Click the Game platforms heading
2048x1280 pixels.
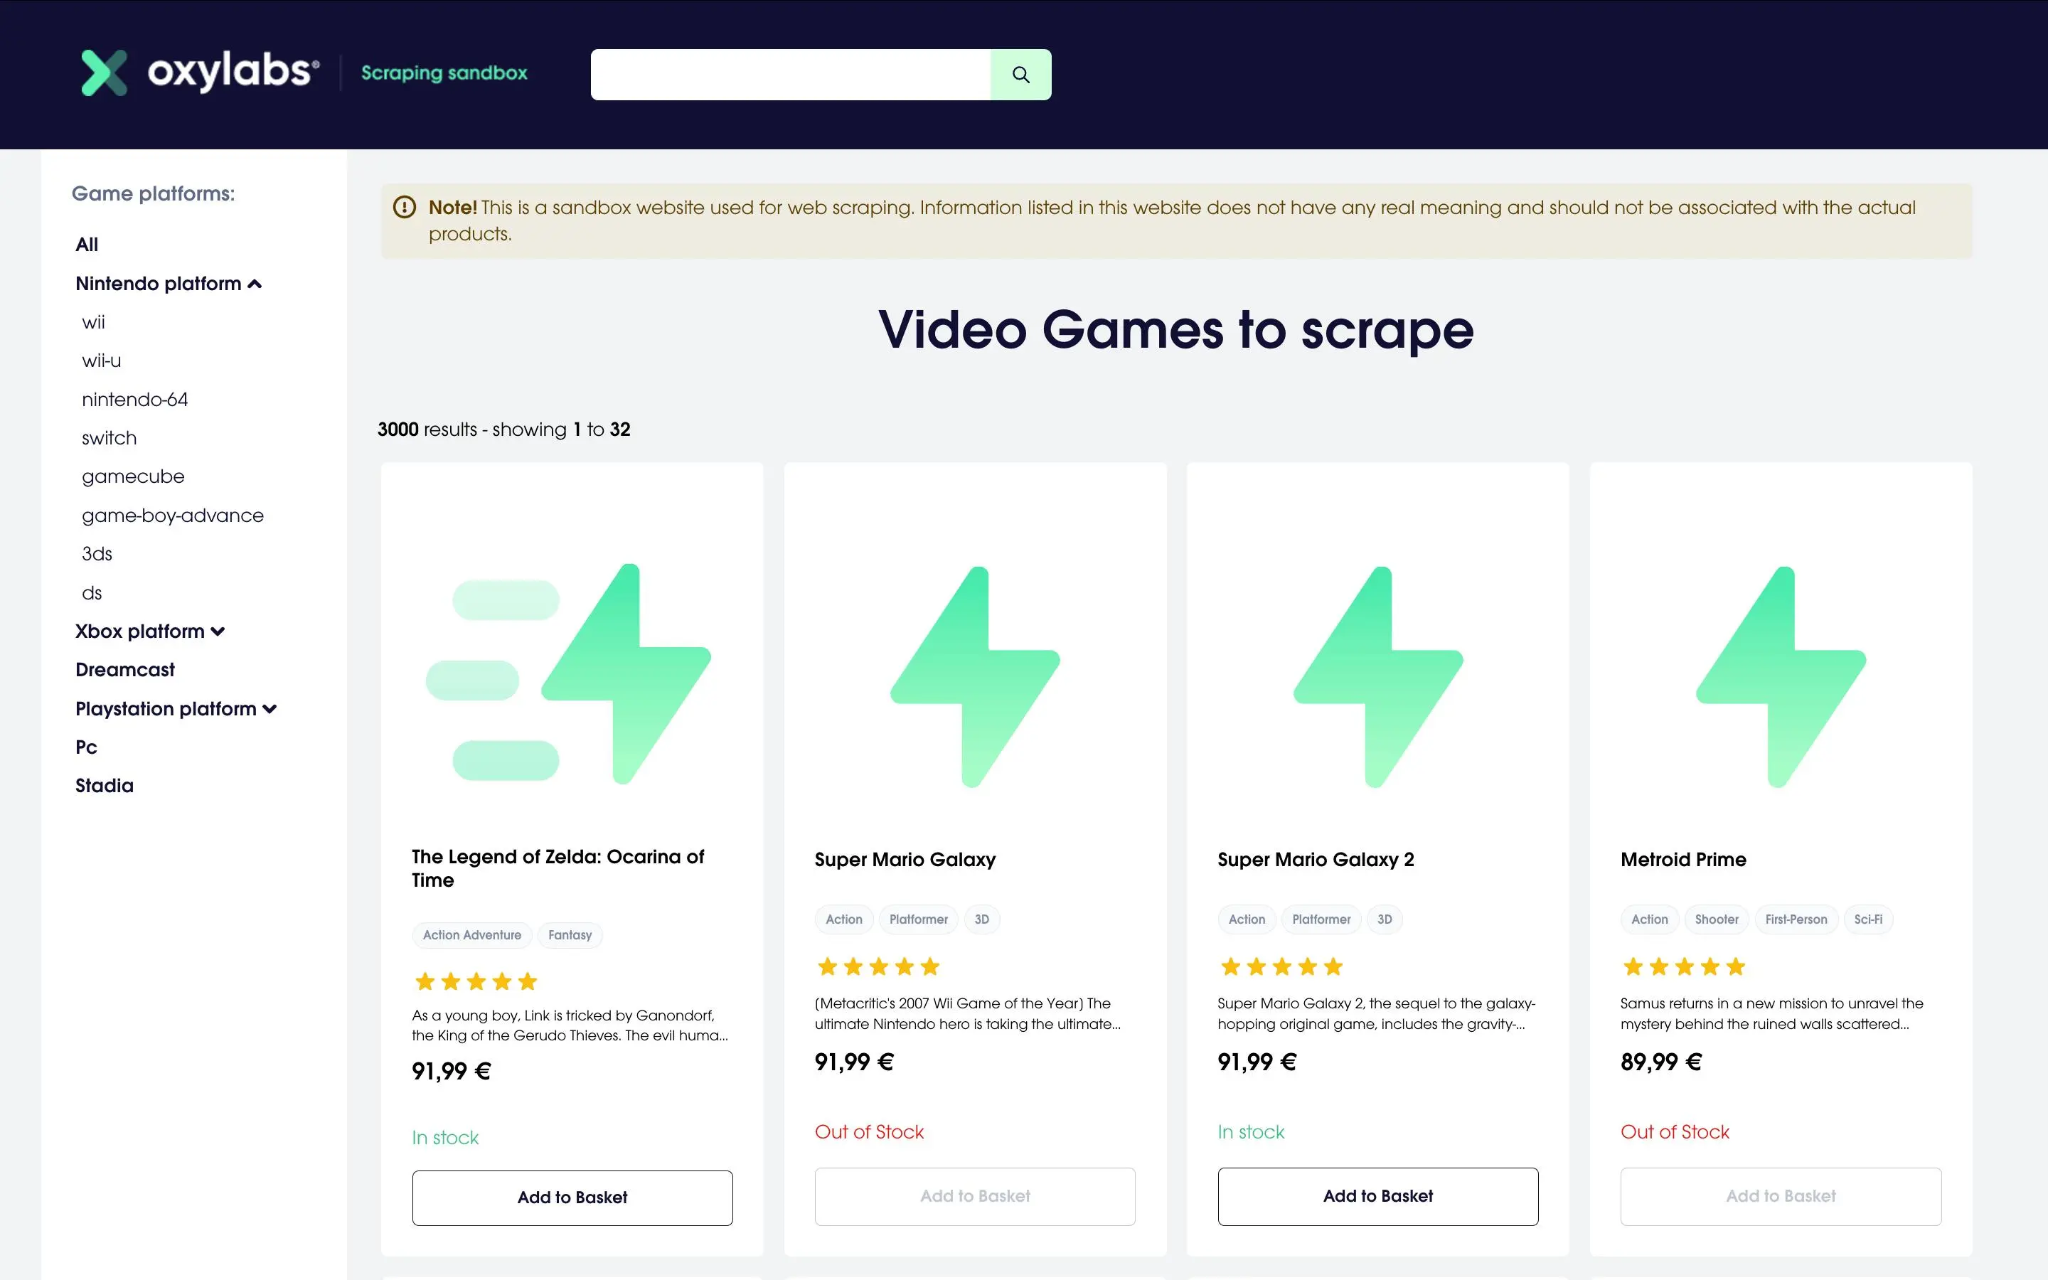tap(153, 193)
